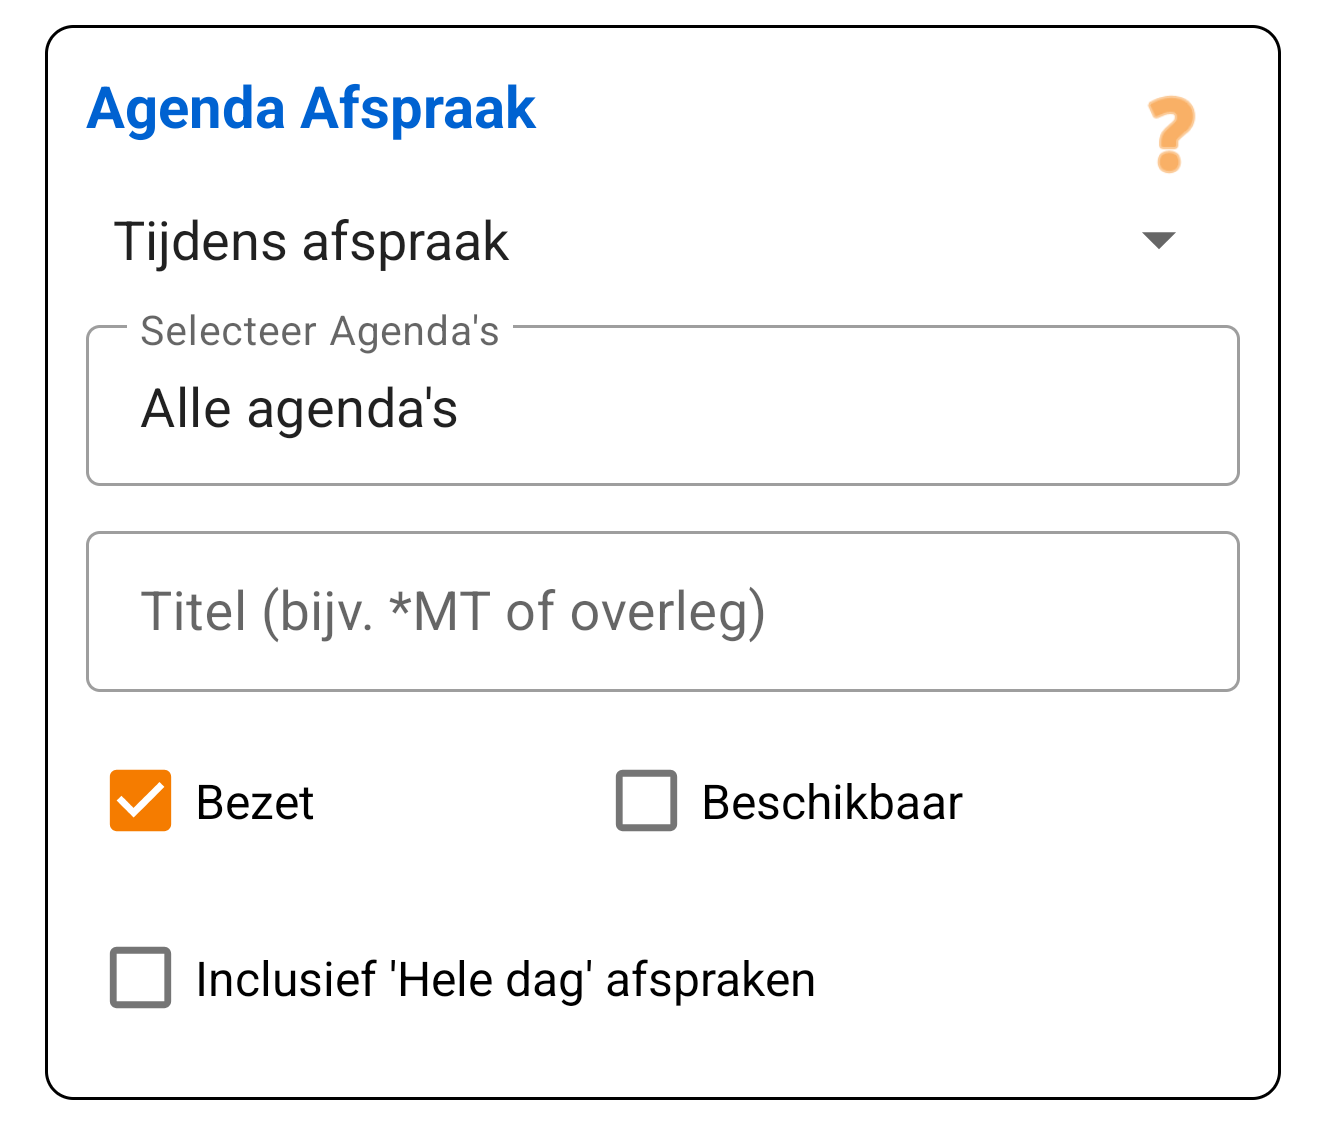Viewport: 1324px width, 1141px height.
Task: Toggle the Bezet option off
Action: (x=140, y=801)
